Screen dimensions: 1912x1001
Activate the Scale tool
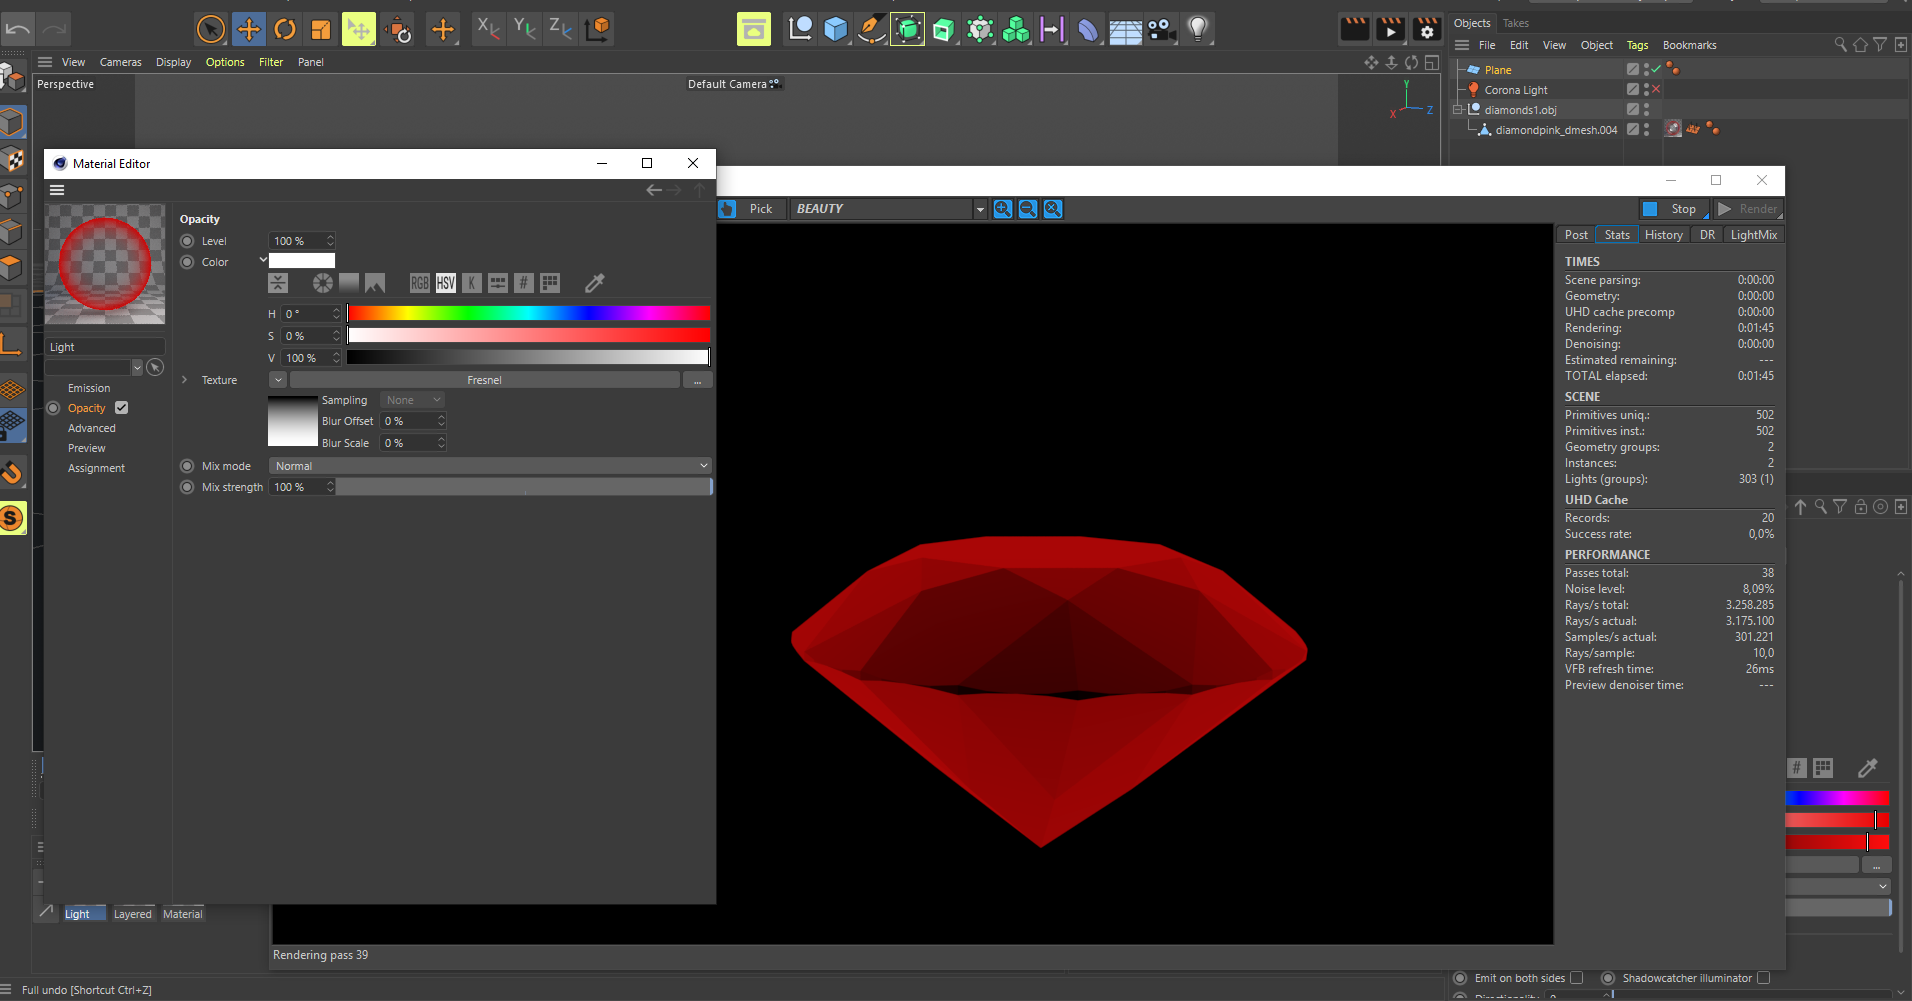(321, 29)
